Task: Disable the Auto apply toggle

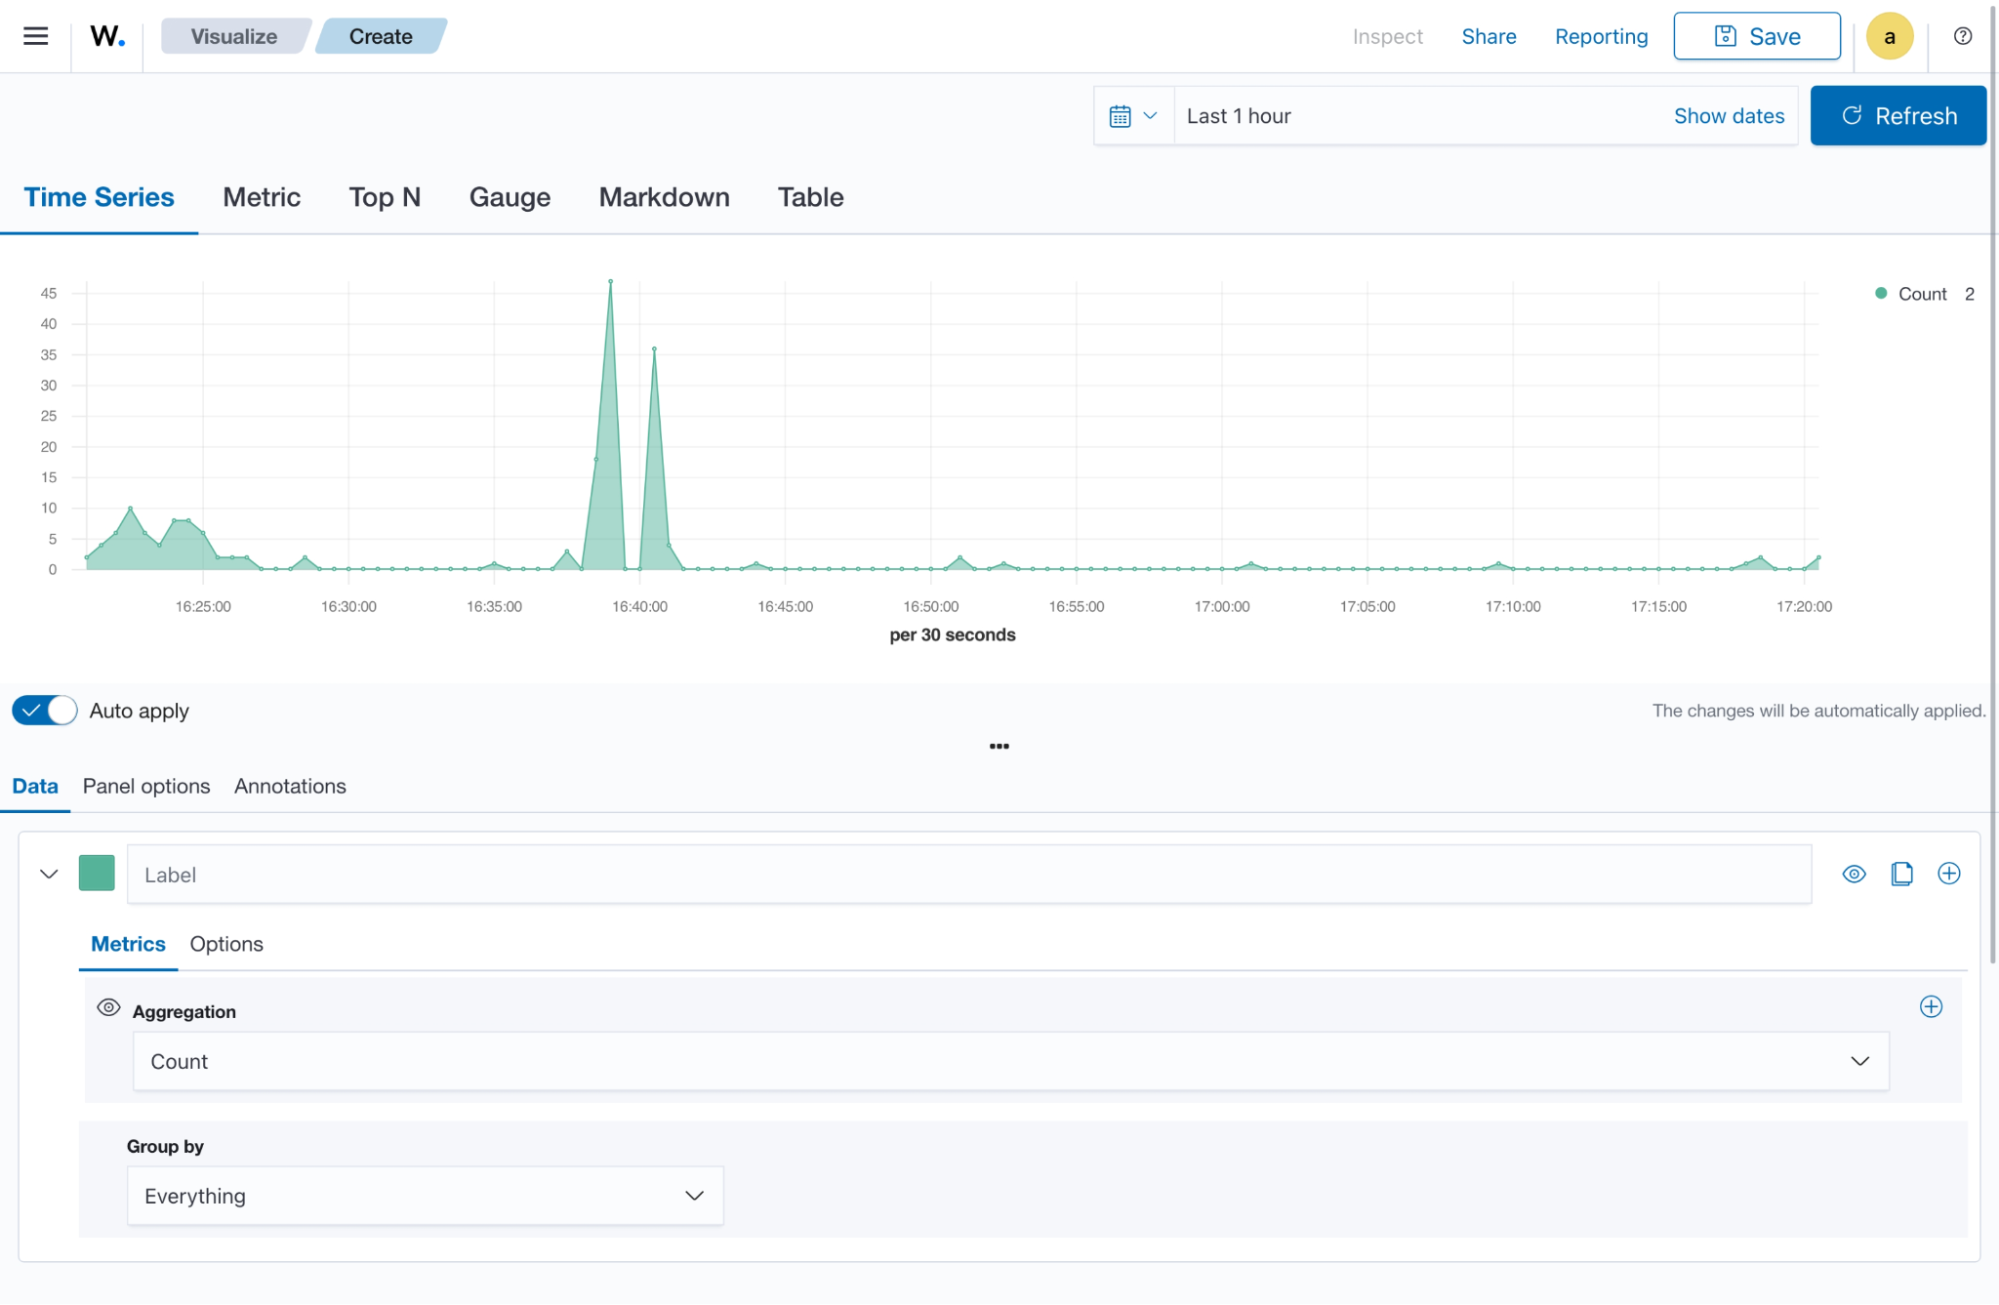Action: [44, 710]
